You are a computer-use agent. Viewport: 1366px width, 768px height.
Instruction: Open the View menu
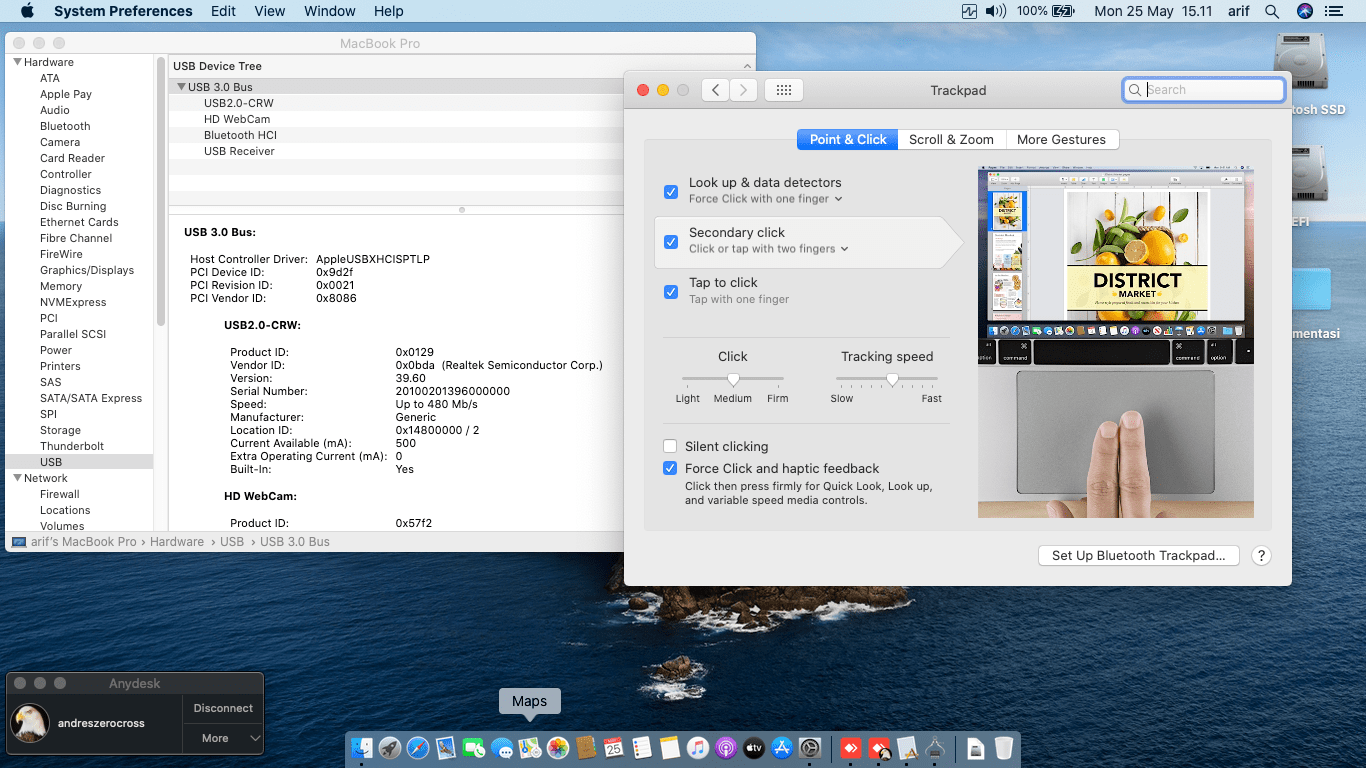point(270,11)
